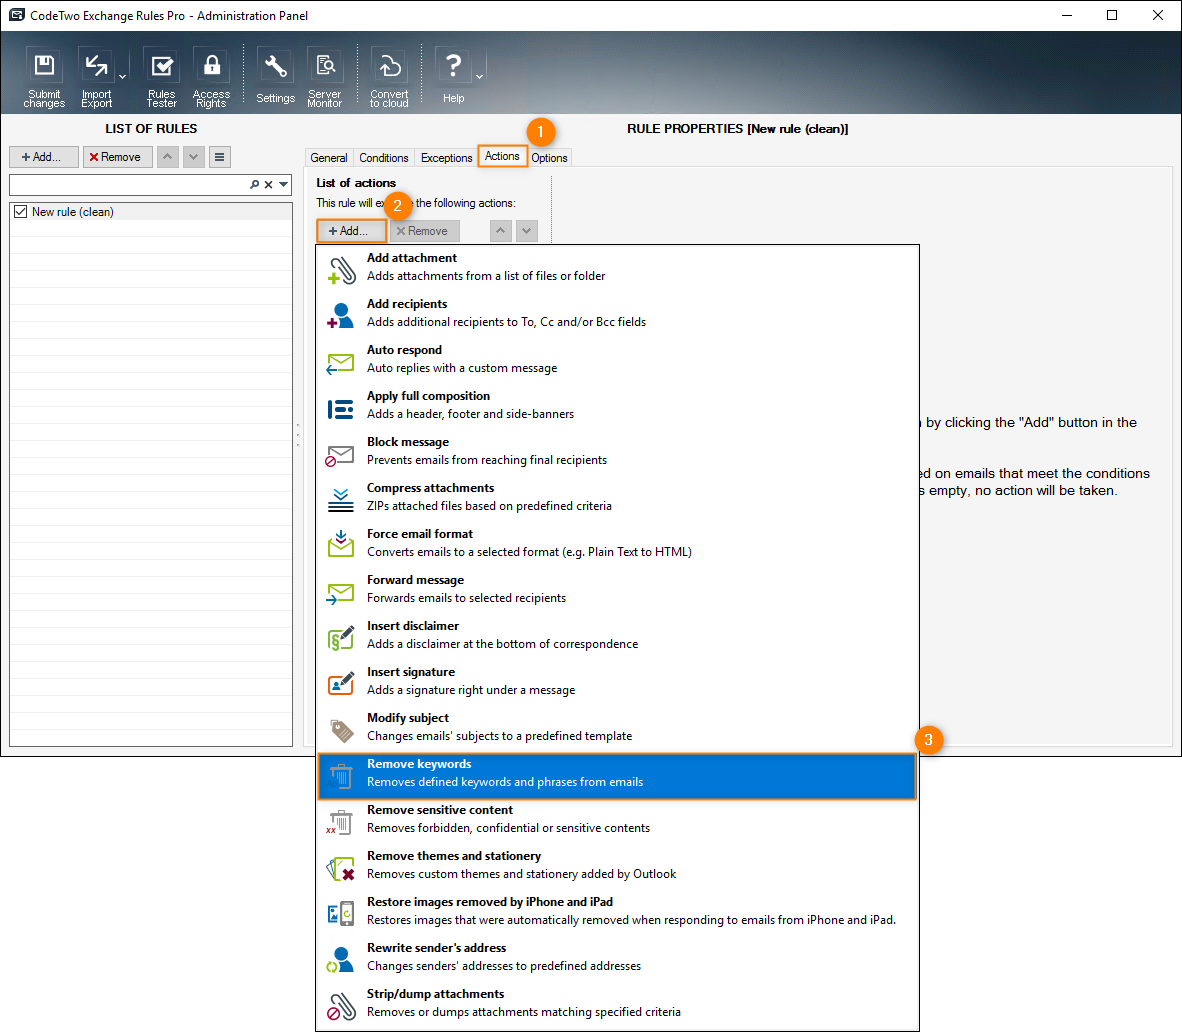Screen dimensions: 1182x1032
Task: Choose Strip/dump attachments action
Action: 617,1003
